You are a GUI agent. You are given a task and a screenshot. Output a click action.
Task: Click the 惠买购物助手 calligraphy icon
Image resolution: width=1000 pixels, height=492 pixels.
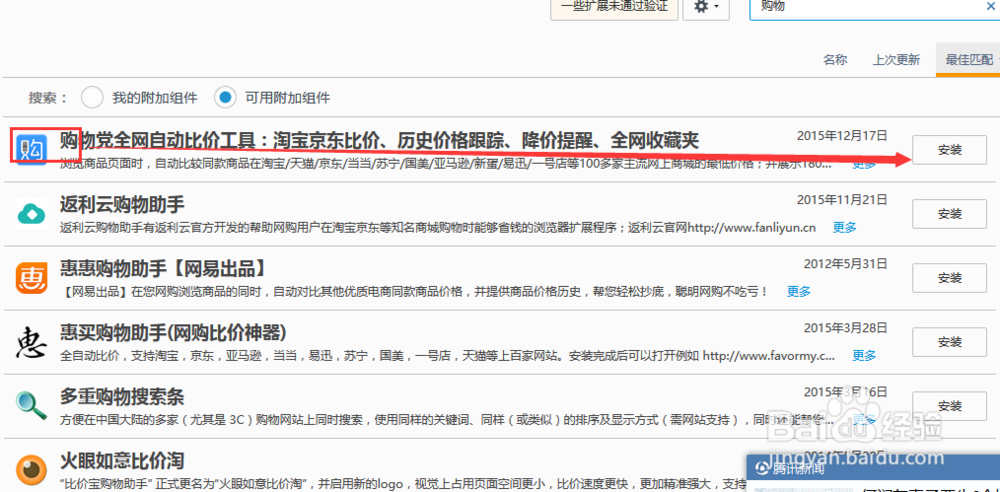(31, 343)
